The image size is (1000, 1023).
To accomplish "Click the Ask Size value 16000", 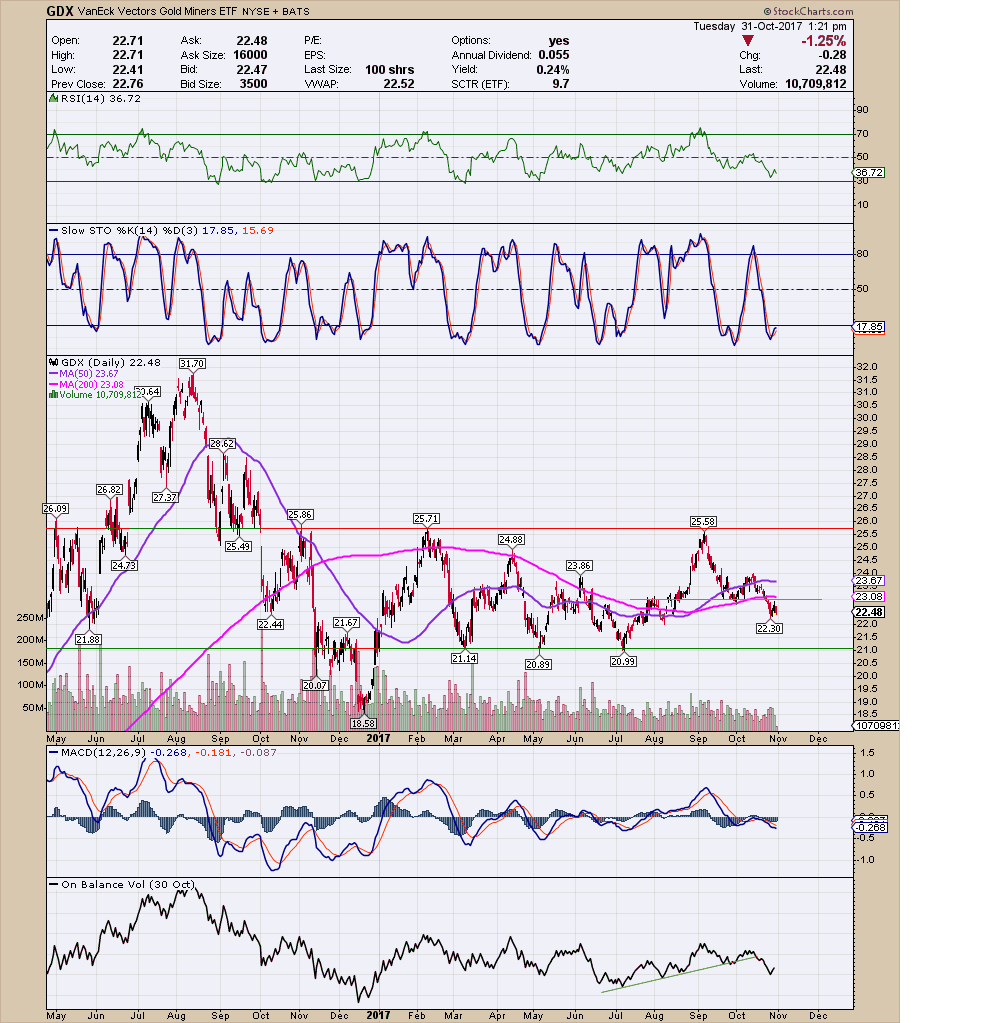I will pyautogui.click(x=250, y=55).
